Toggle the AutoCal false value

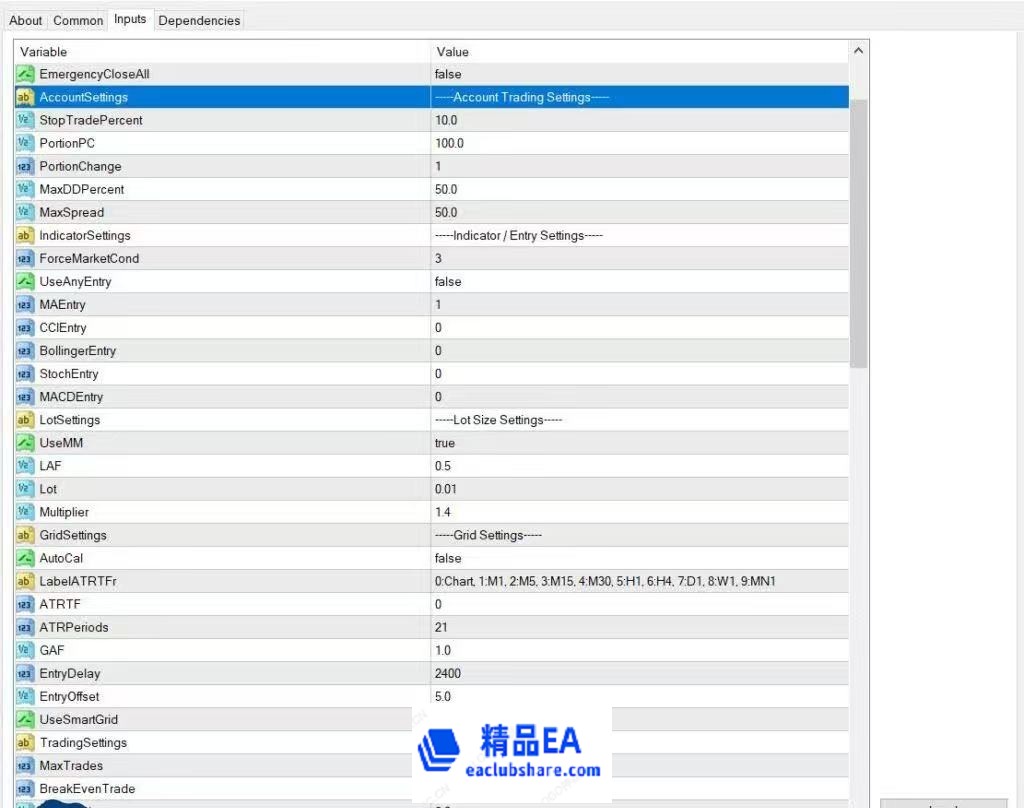[x=448, y=558]
